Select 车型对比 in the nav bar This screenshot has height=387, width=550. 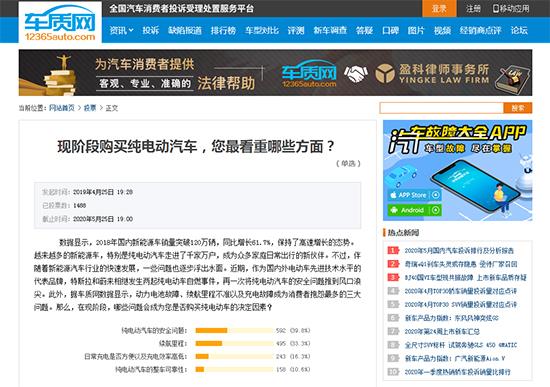[262, 31]
